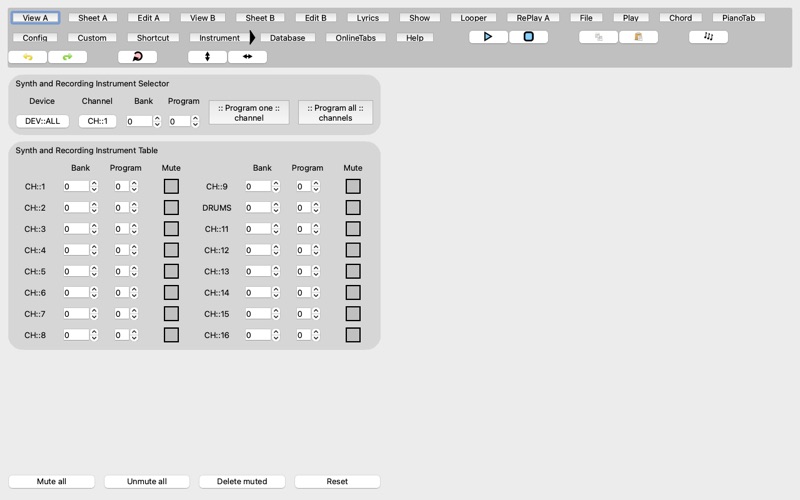
Task: Enable mute on CH::3
Action: click(x=171, y=229)
